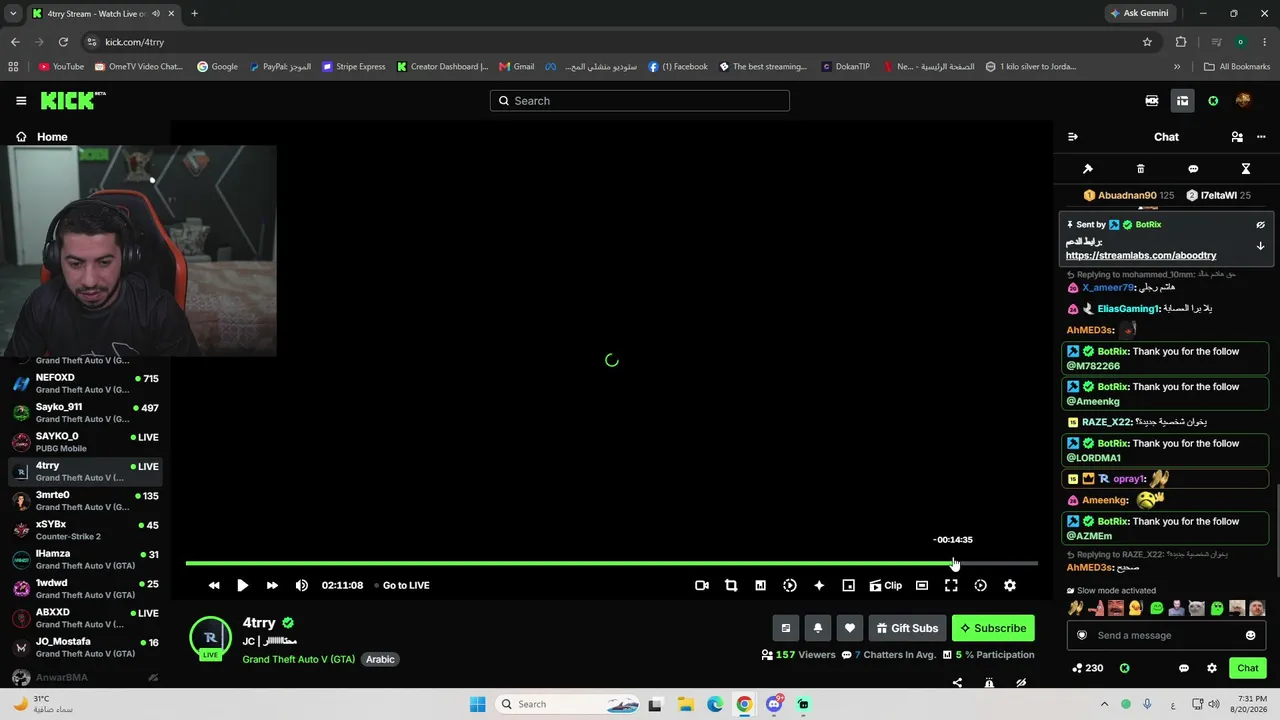
Task: Jump to Go to LIVE
Action: 406,585
